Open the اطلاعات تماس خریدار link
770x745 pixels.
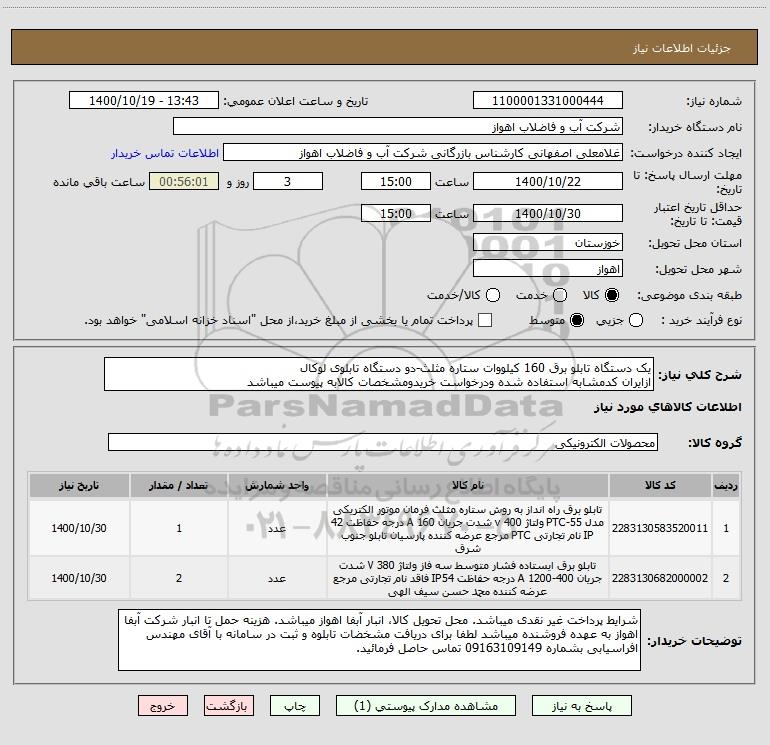pyautogui.click(x=165, y=153)
